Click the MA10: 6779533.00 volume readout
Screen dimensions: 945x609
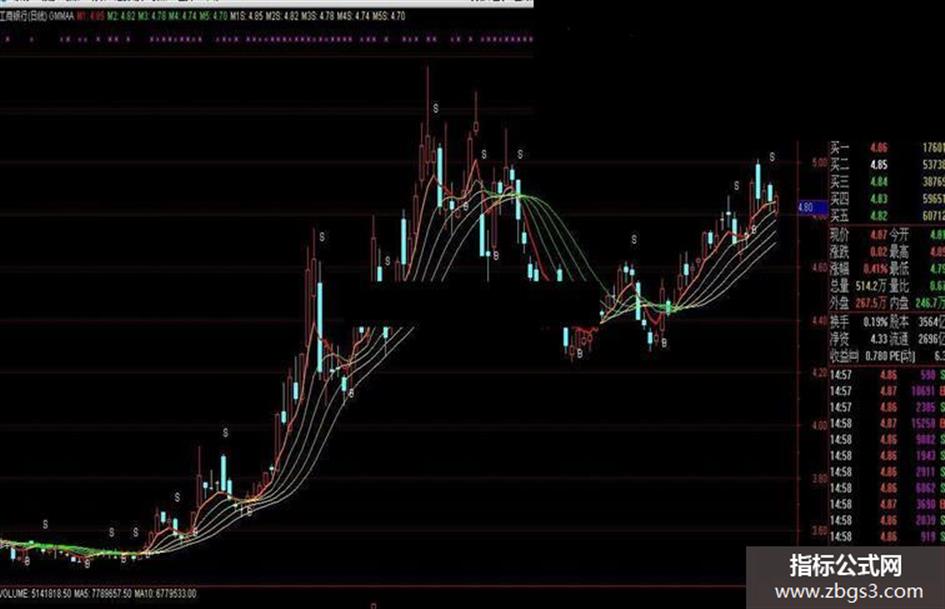[x=165, y=594]
